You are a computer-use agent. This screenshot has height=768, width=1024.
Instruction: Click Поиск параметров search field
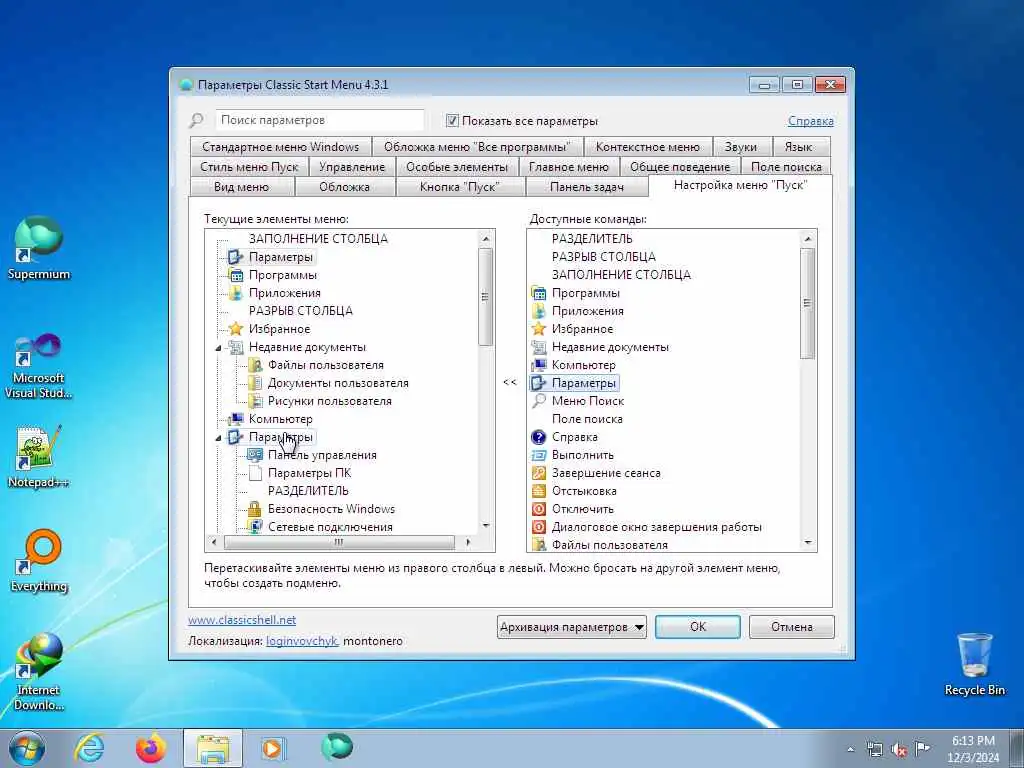tap(319, 120)
